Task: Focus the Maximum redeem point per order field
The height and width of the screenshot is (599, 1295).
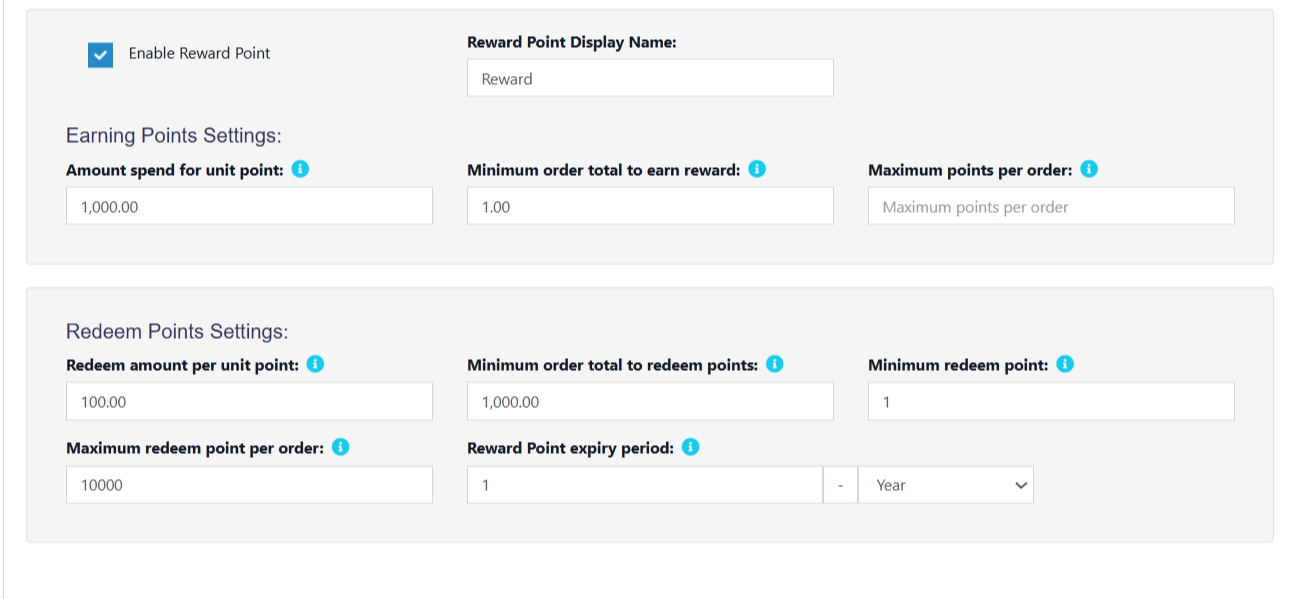Action: point(249,484)
